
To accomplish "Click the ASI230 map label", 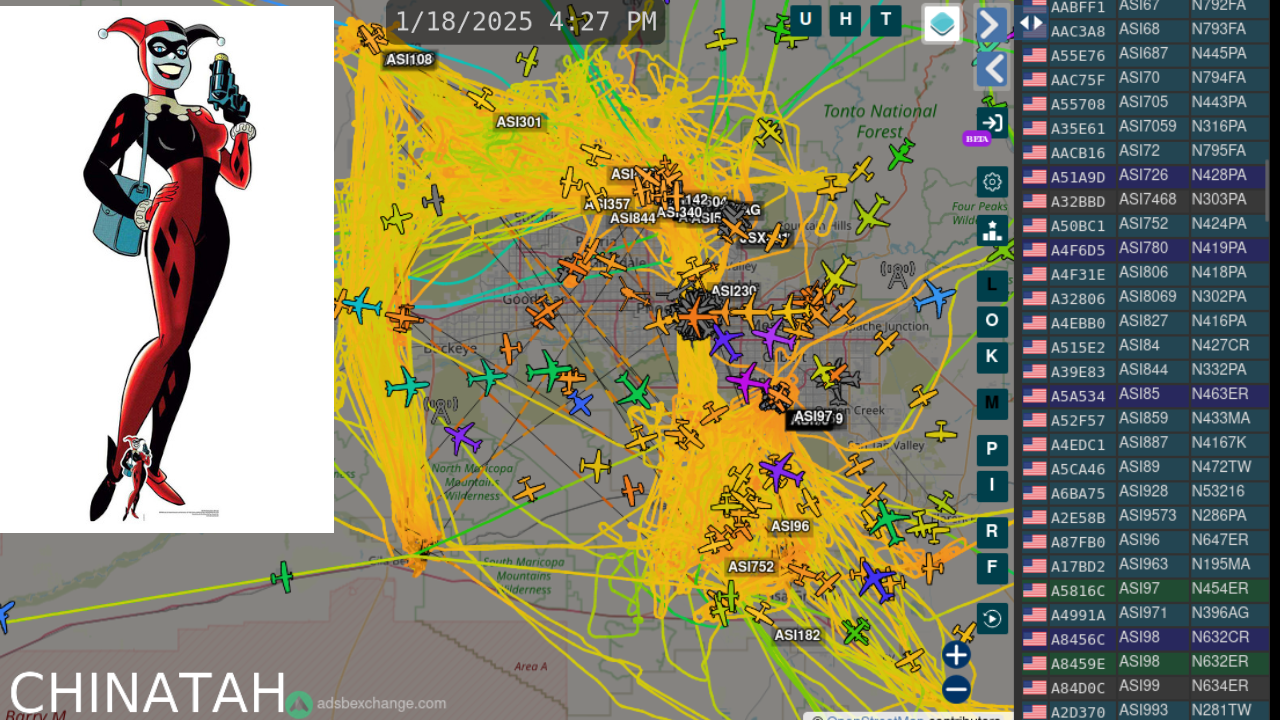I will [734, 291].
